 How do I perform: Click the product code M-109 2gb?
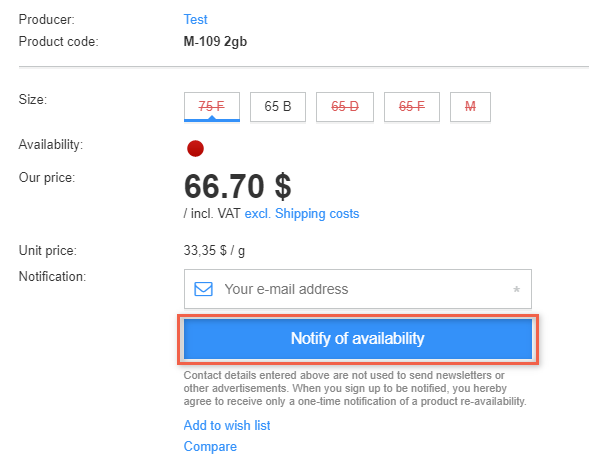221,41
